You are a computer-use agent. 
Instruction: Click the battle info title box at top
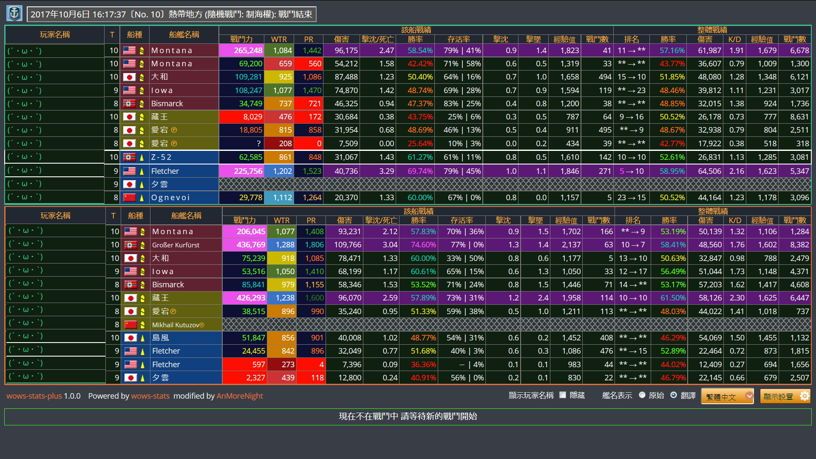coord(172,14)
